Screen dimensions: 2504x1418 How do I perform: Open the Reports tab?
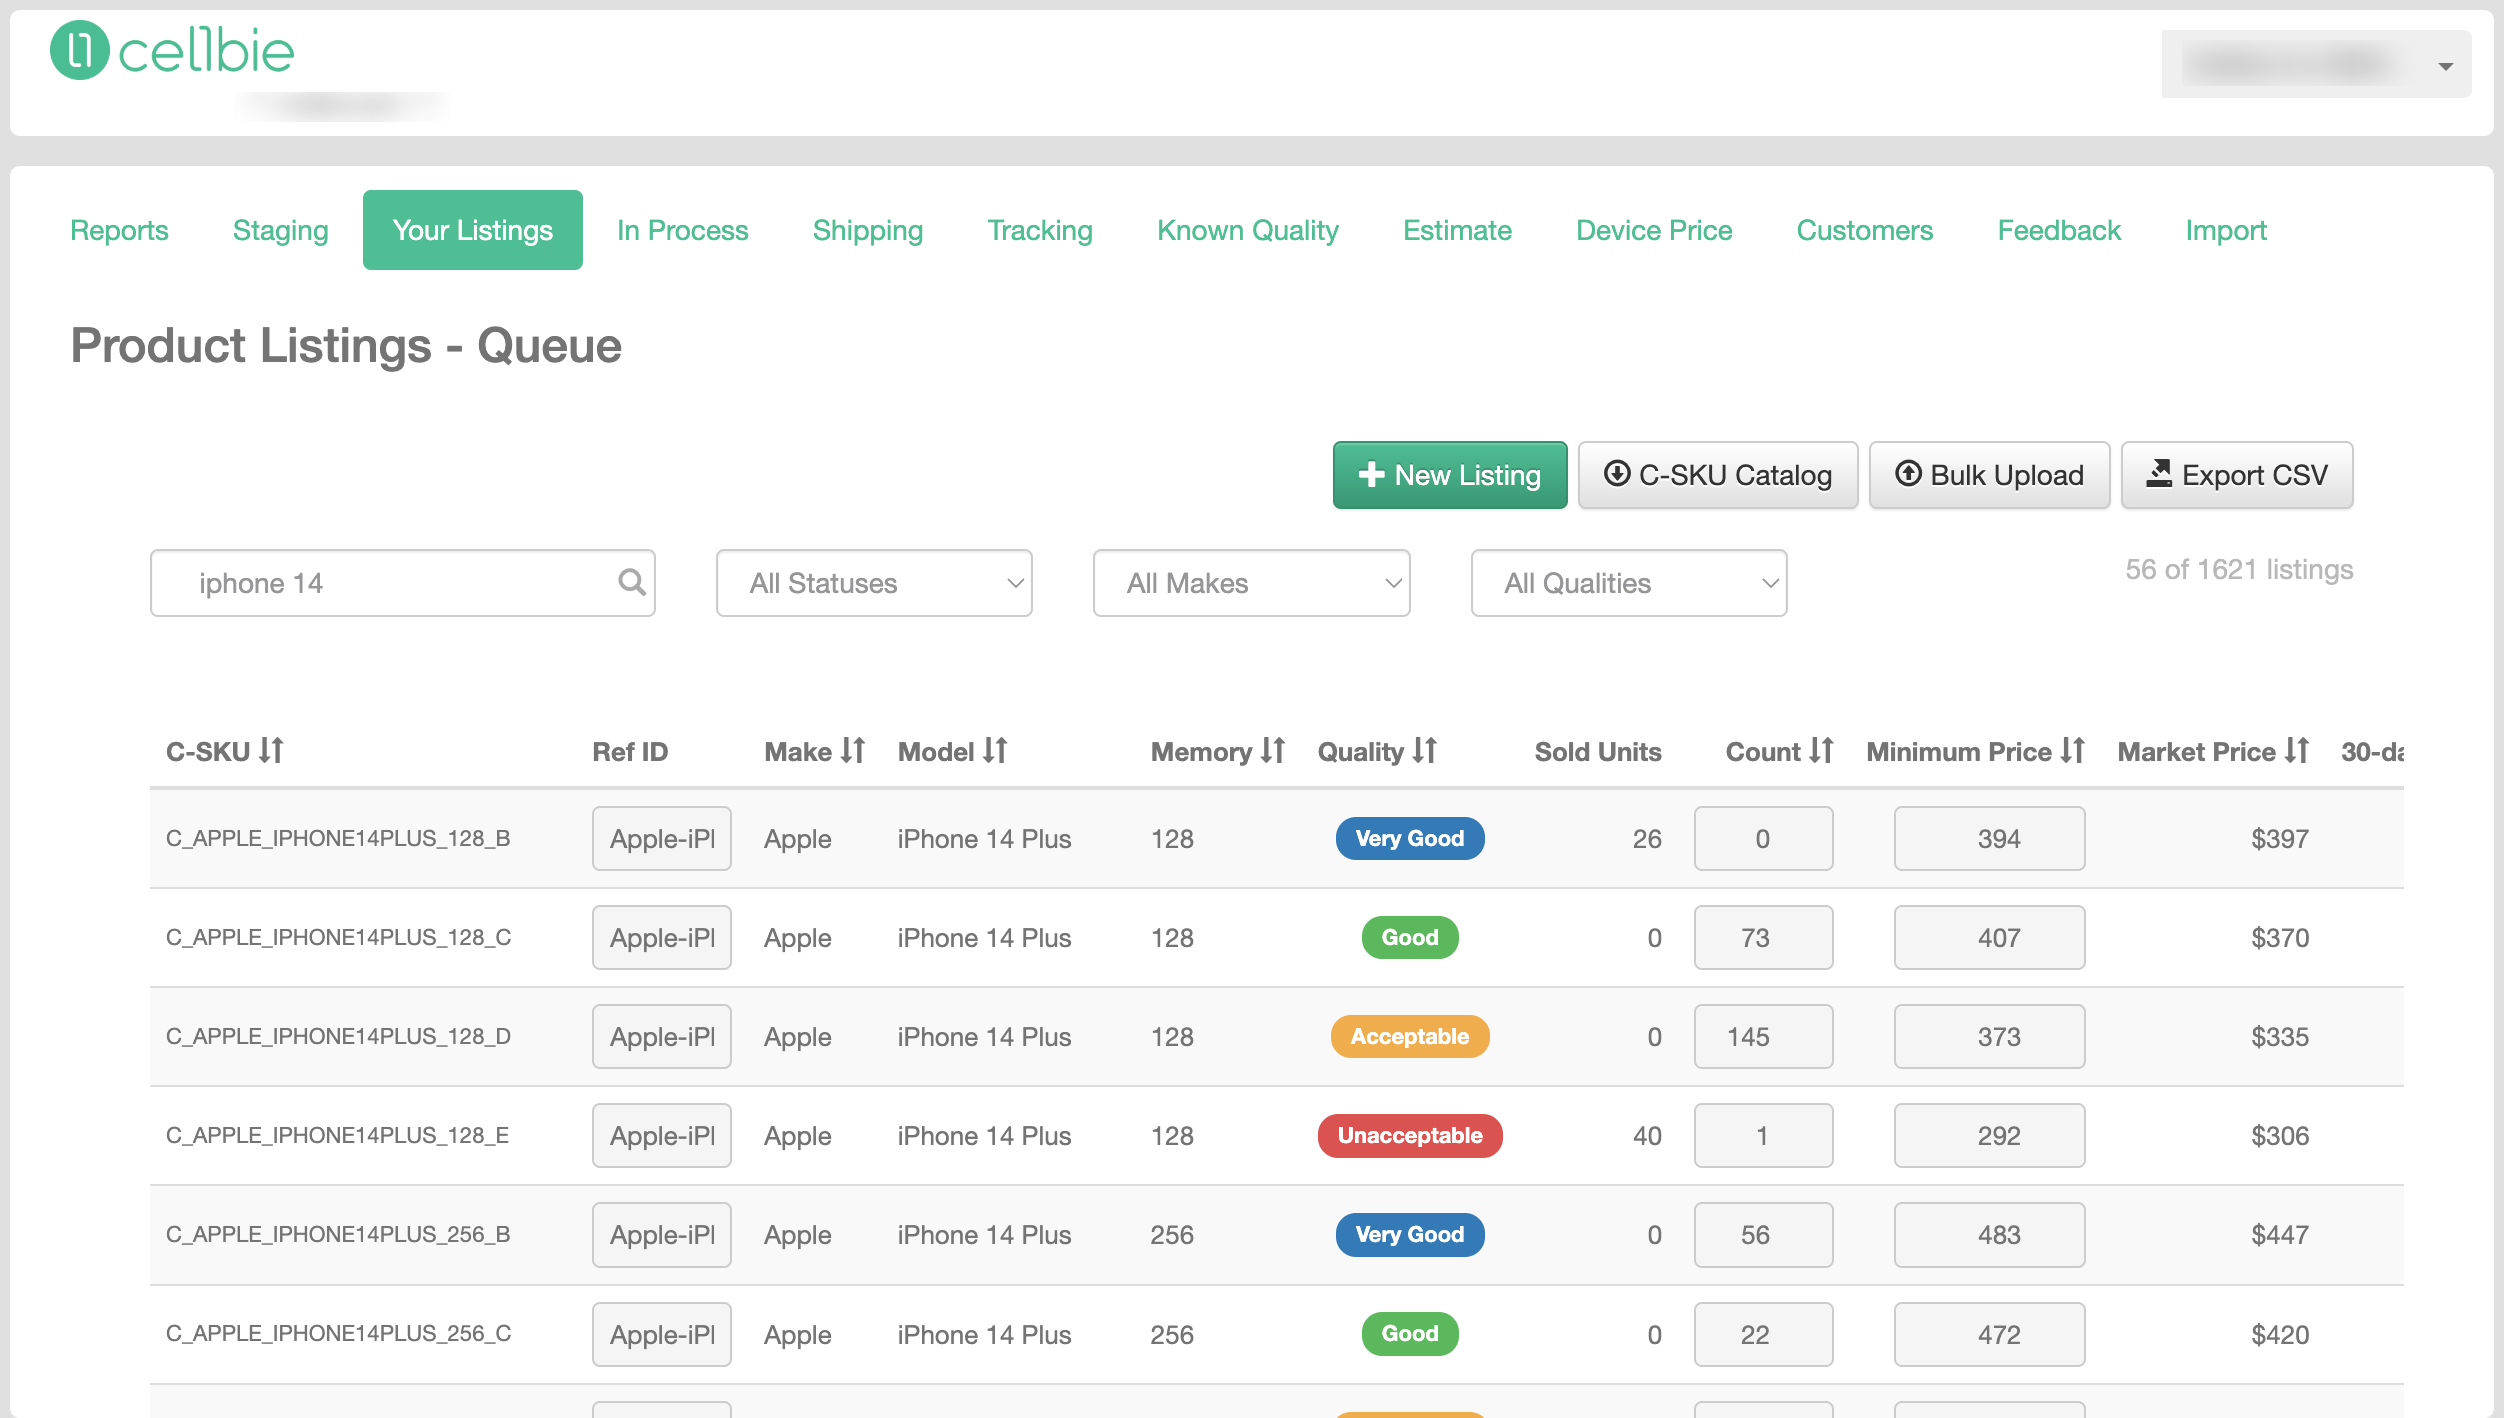tap(119, 230)
